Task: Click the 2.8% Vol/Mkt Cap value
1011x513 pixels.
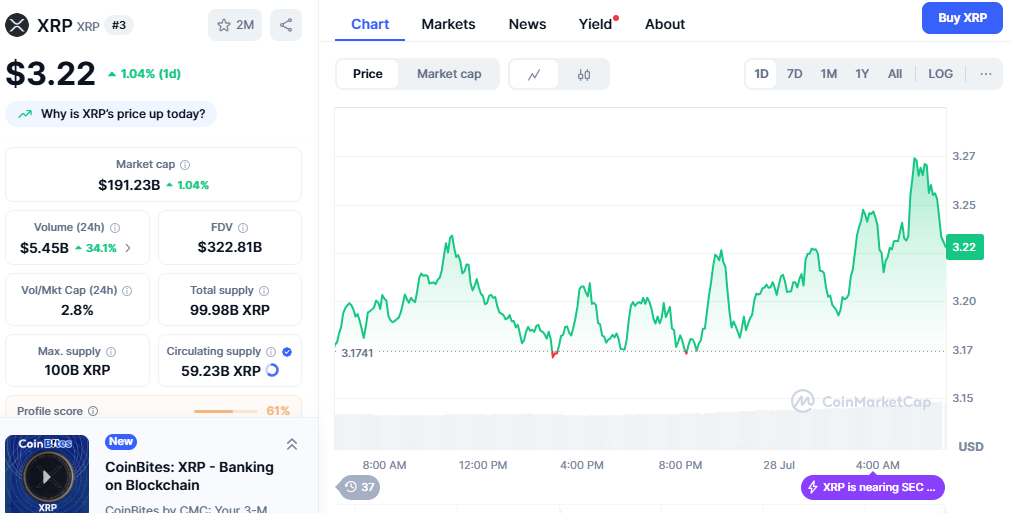Action: [x=77, y=310]
